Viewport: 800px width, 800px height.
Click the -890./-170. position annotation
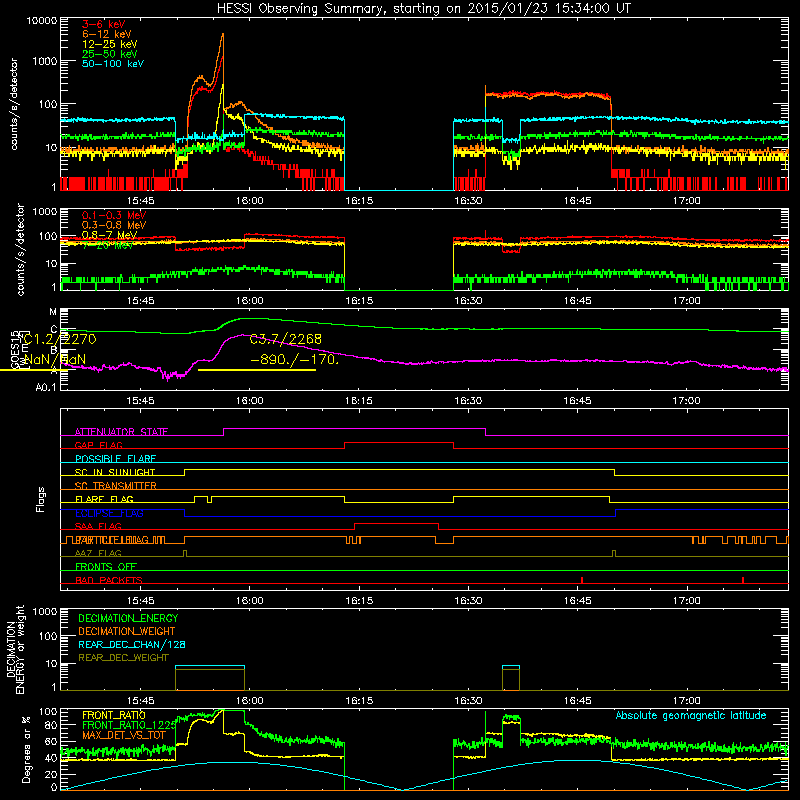[294, 360]
